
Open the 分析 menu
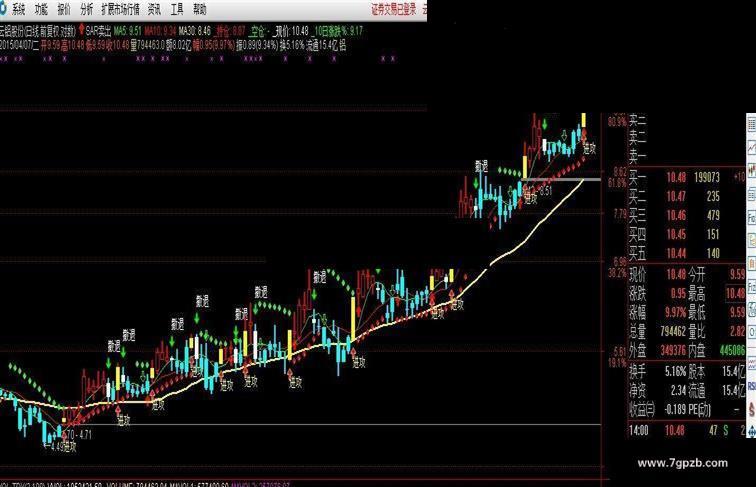tap(87, 9)
